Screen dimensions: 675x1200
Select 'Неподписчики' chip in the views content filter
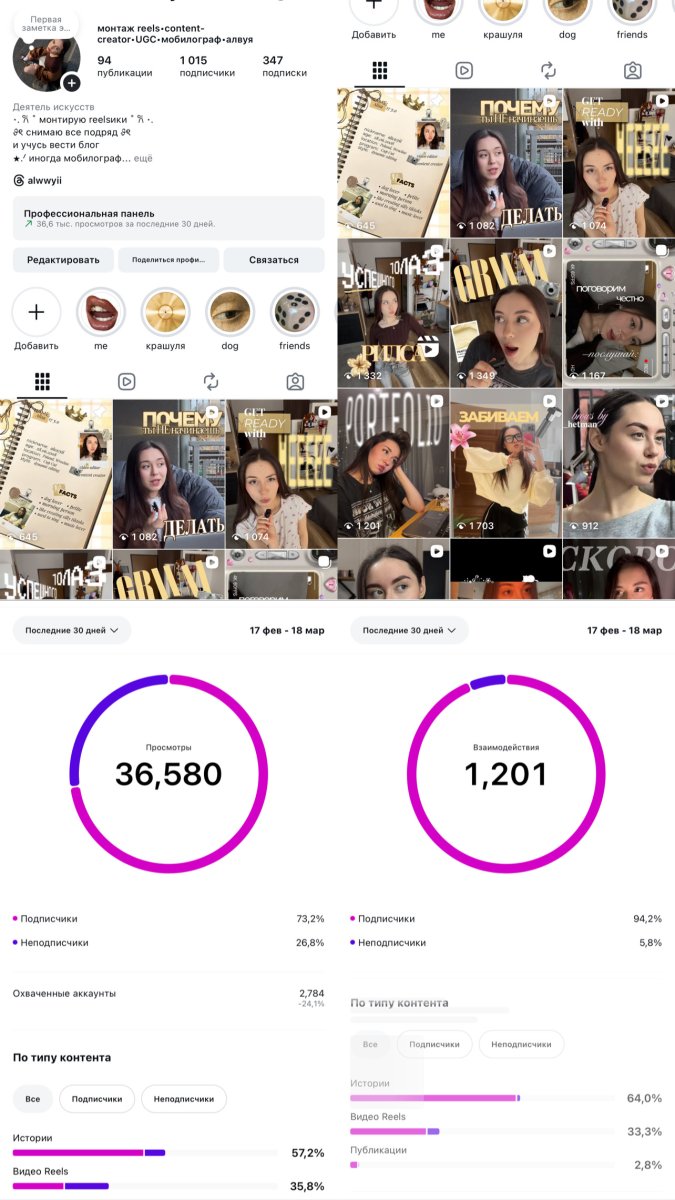tap(184, 1099)
